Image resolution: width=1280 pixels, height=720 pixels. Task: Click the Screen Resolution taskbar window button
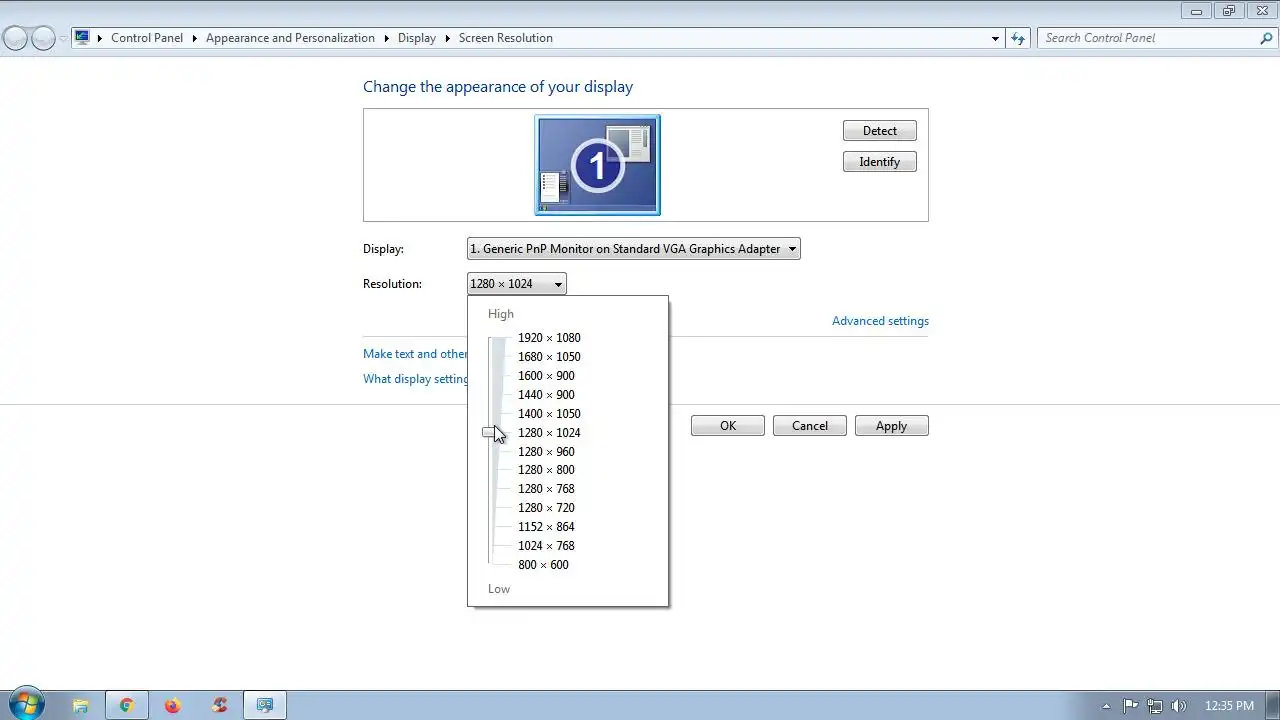pos(265,705)
